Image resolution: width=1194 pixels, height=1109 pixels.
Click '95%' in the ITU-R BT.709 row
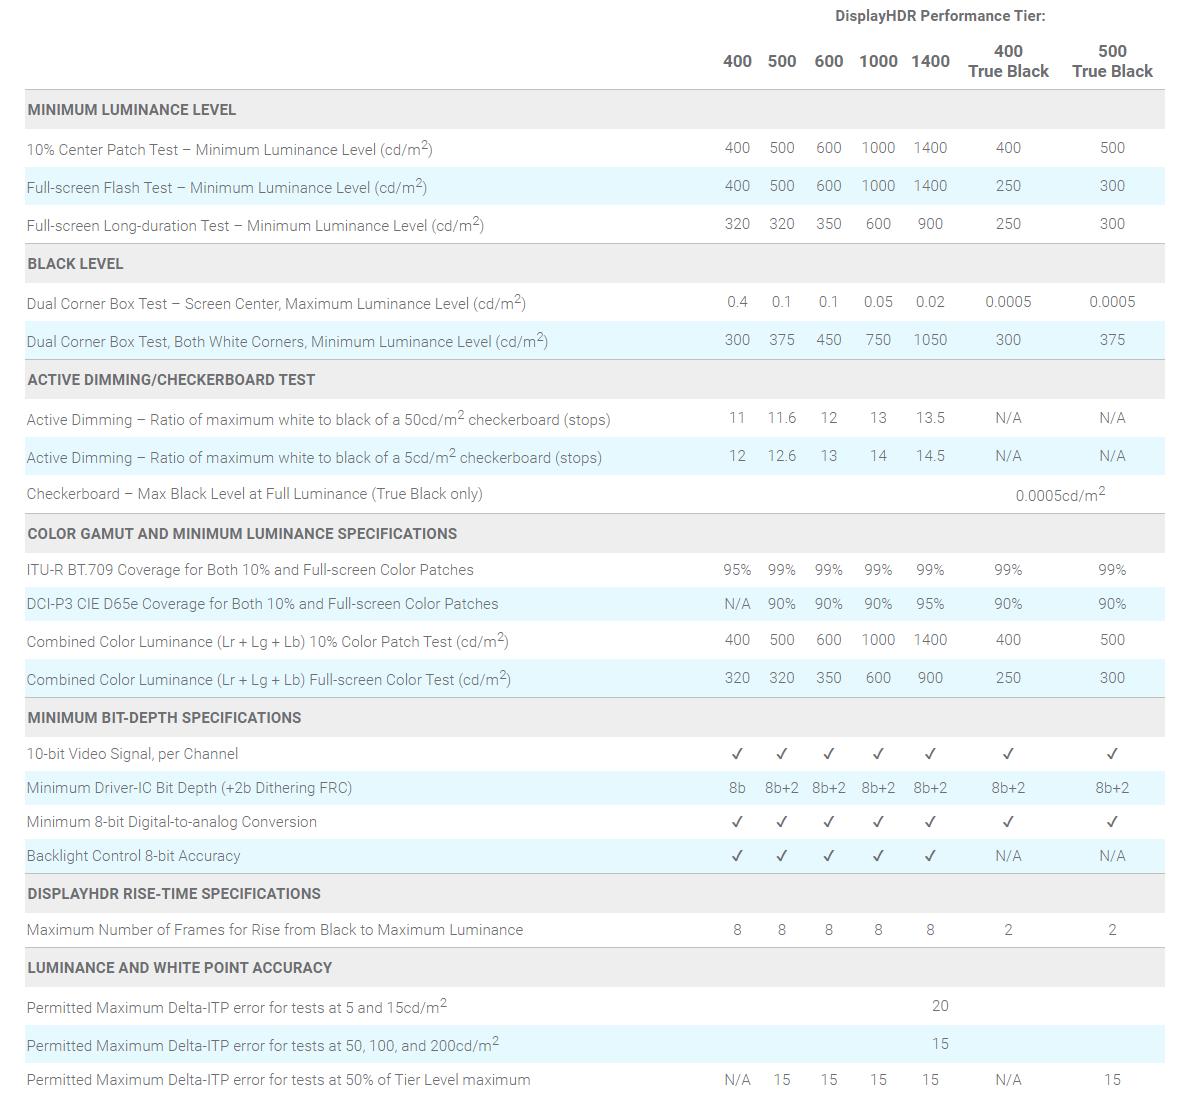tap(736, 570)
